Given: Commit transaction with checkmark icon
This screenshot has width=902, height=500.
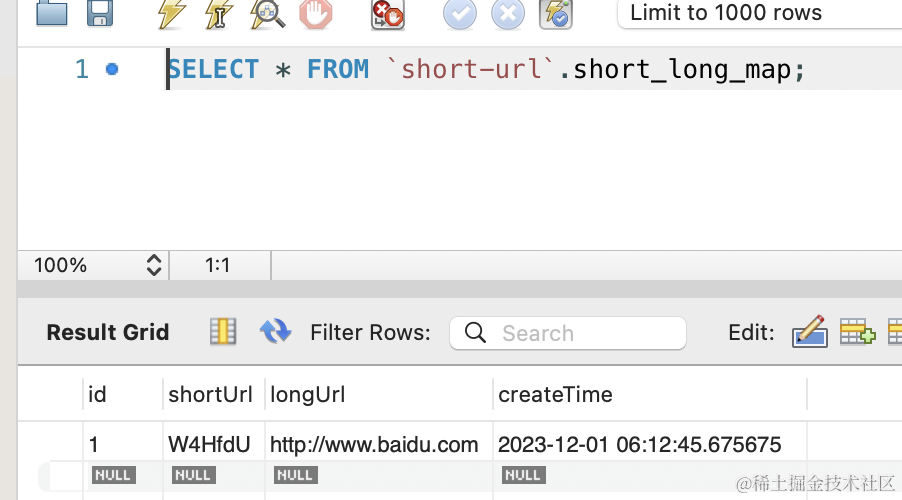Looking at the screenshot, I should [x=460, y=14].
